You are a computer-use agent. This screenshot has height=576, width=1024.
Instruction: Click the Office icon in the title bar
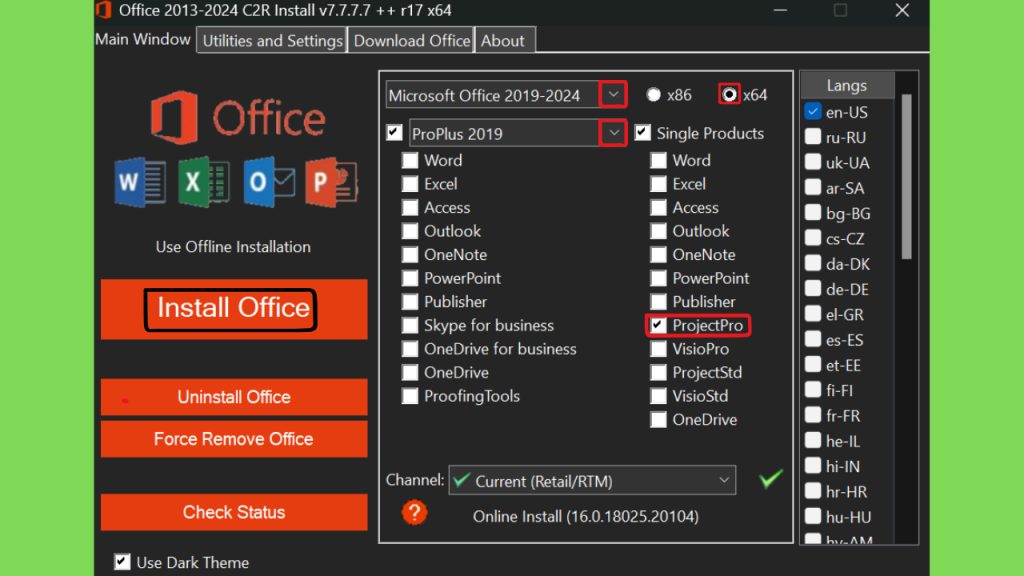coord(104,10)
